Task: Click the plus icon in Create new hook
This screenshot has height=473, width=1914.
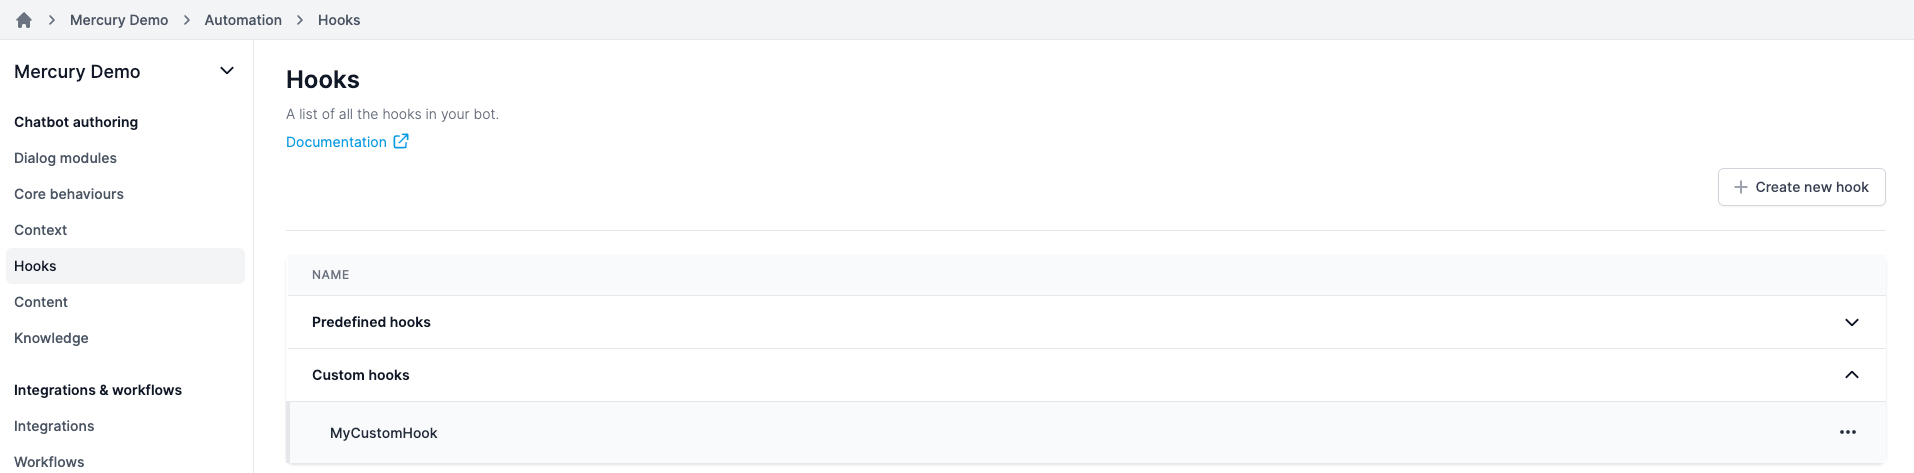Action: pos(1741,187)
